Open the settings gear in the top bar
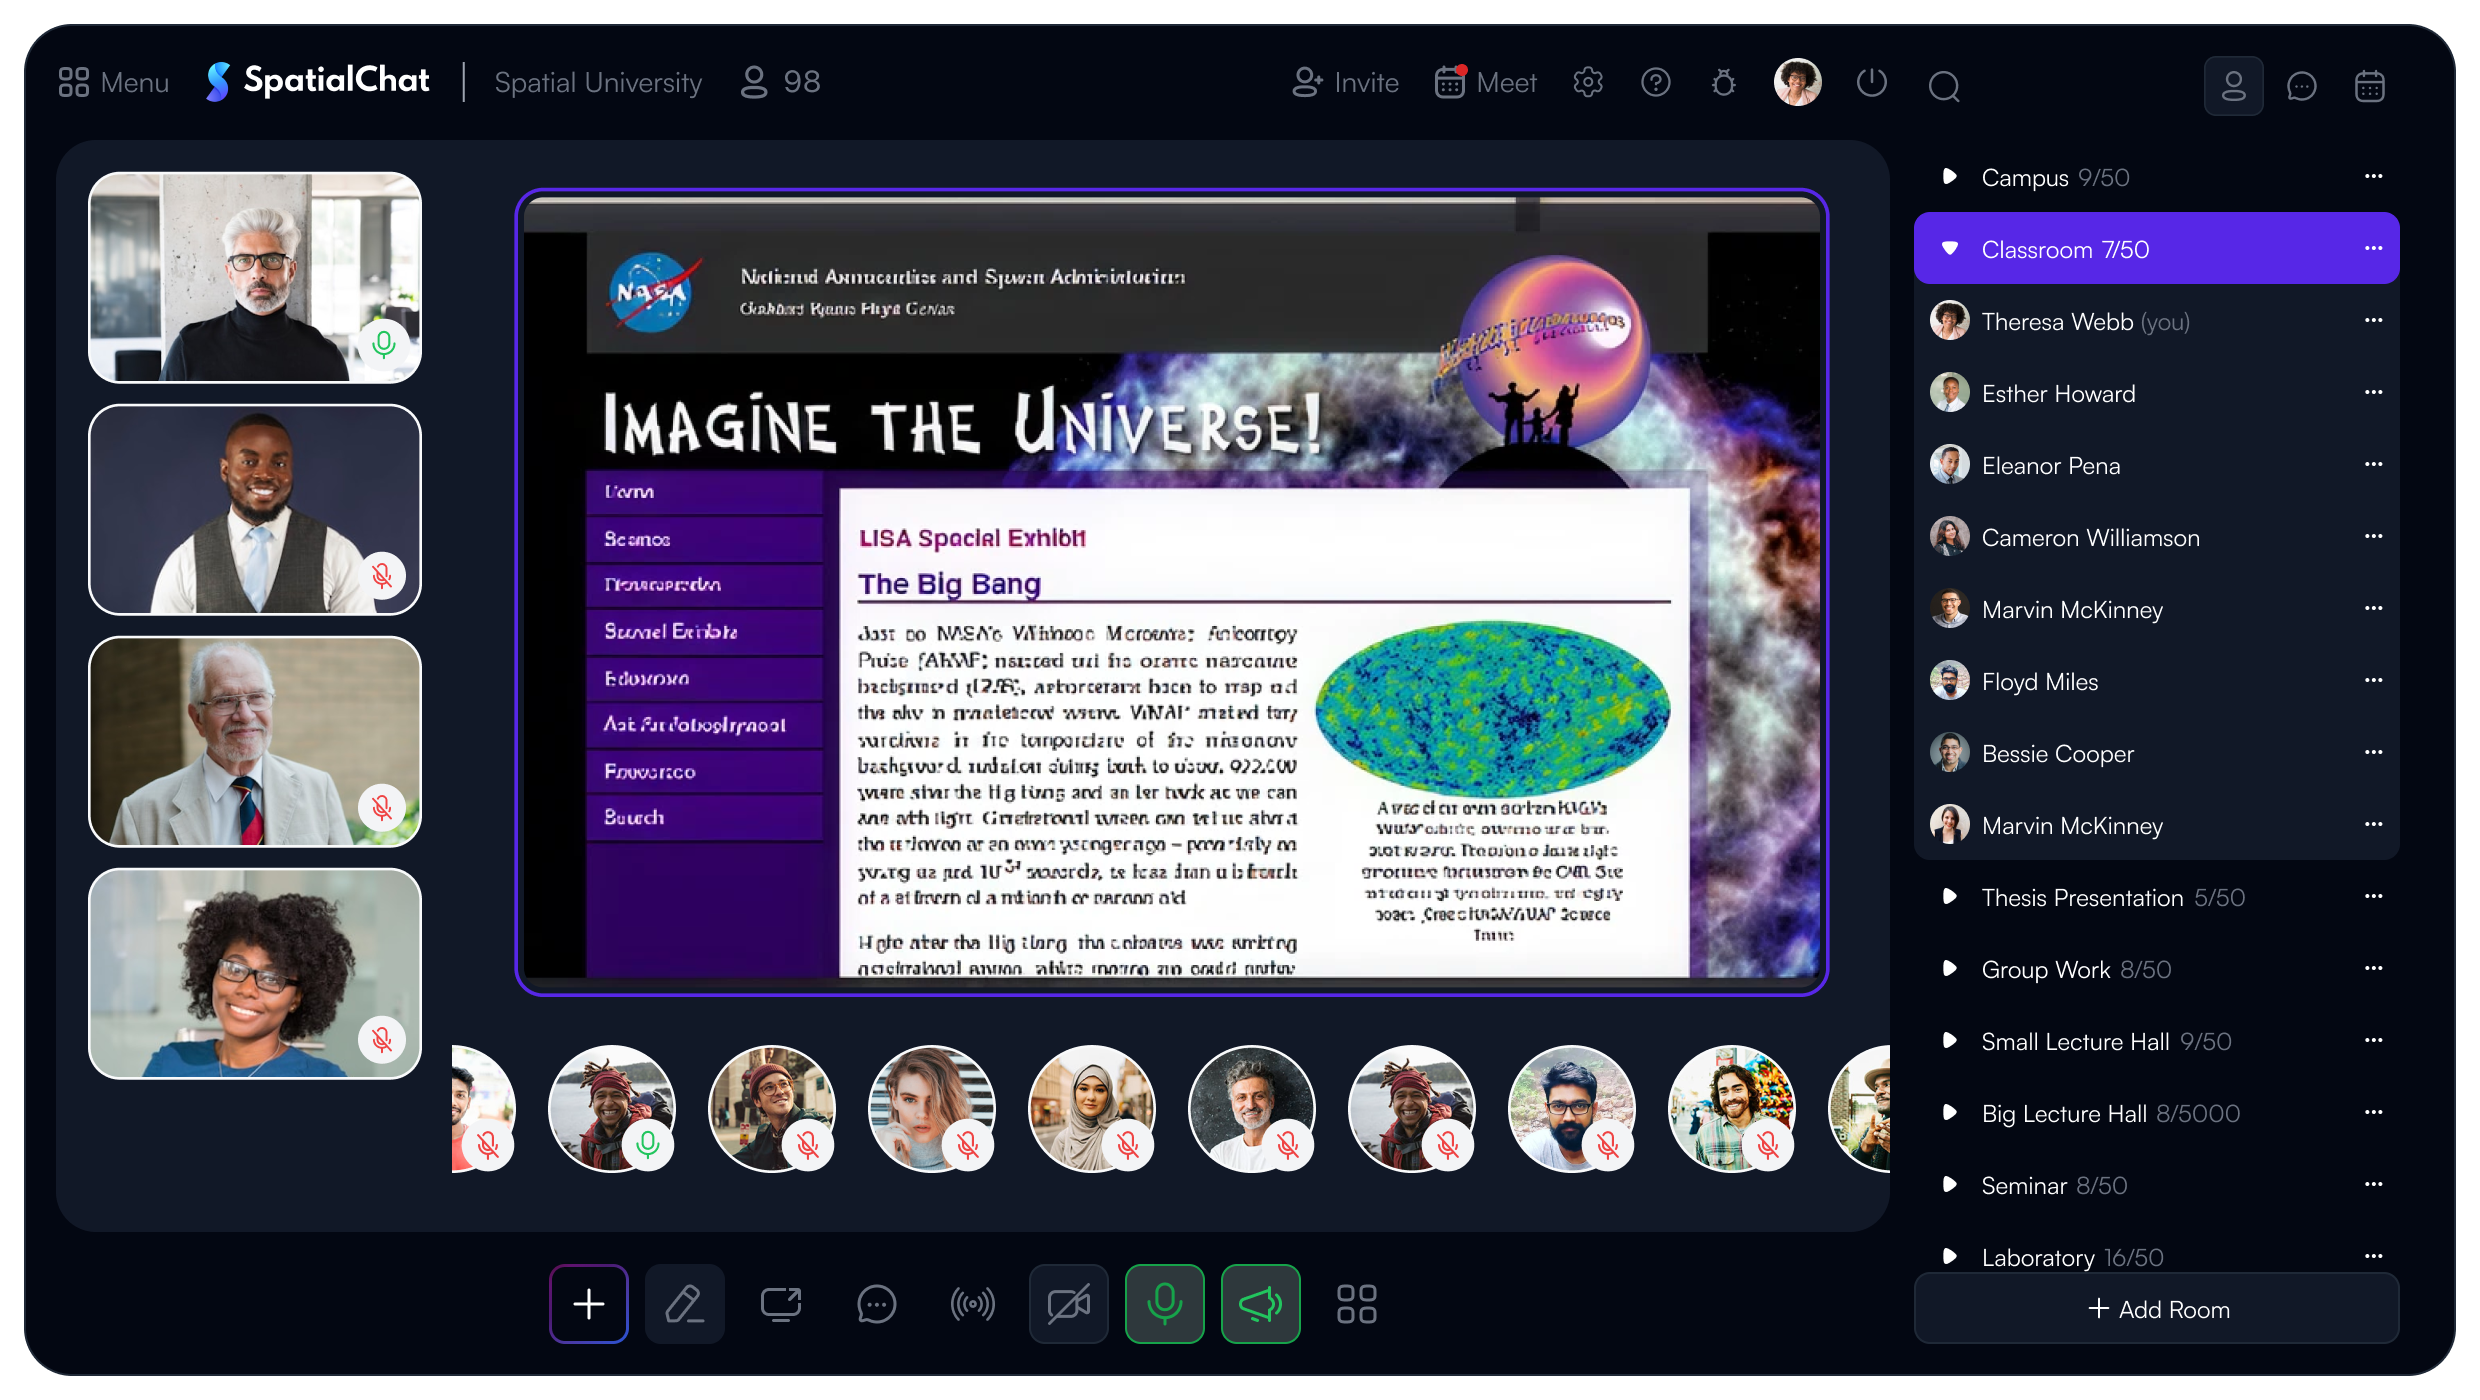 click(1588, 82)
